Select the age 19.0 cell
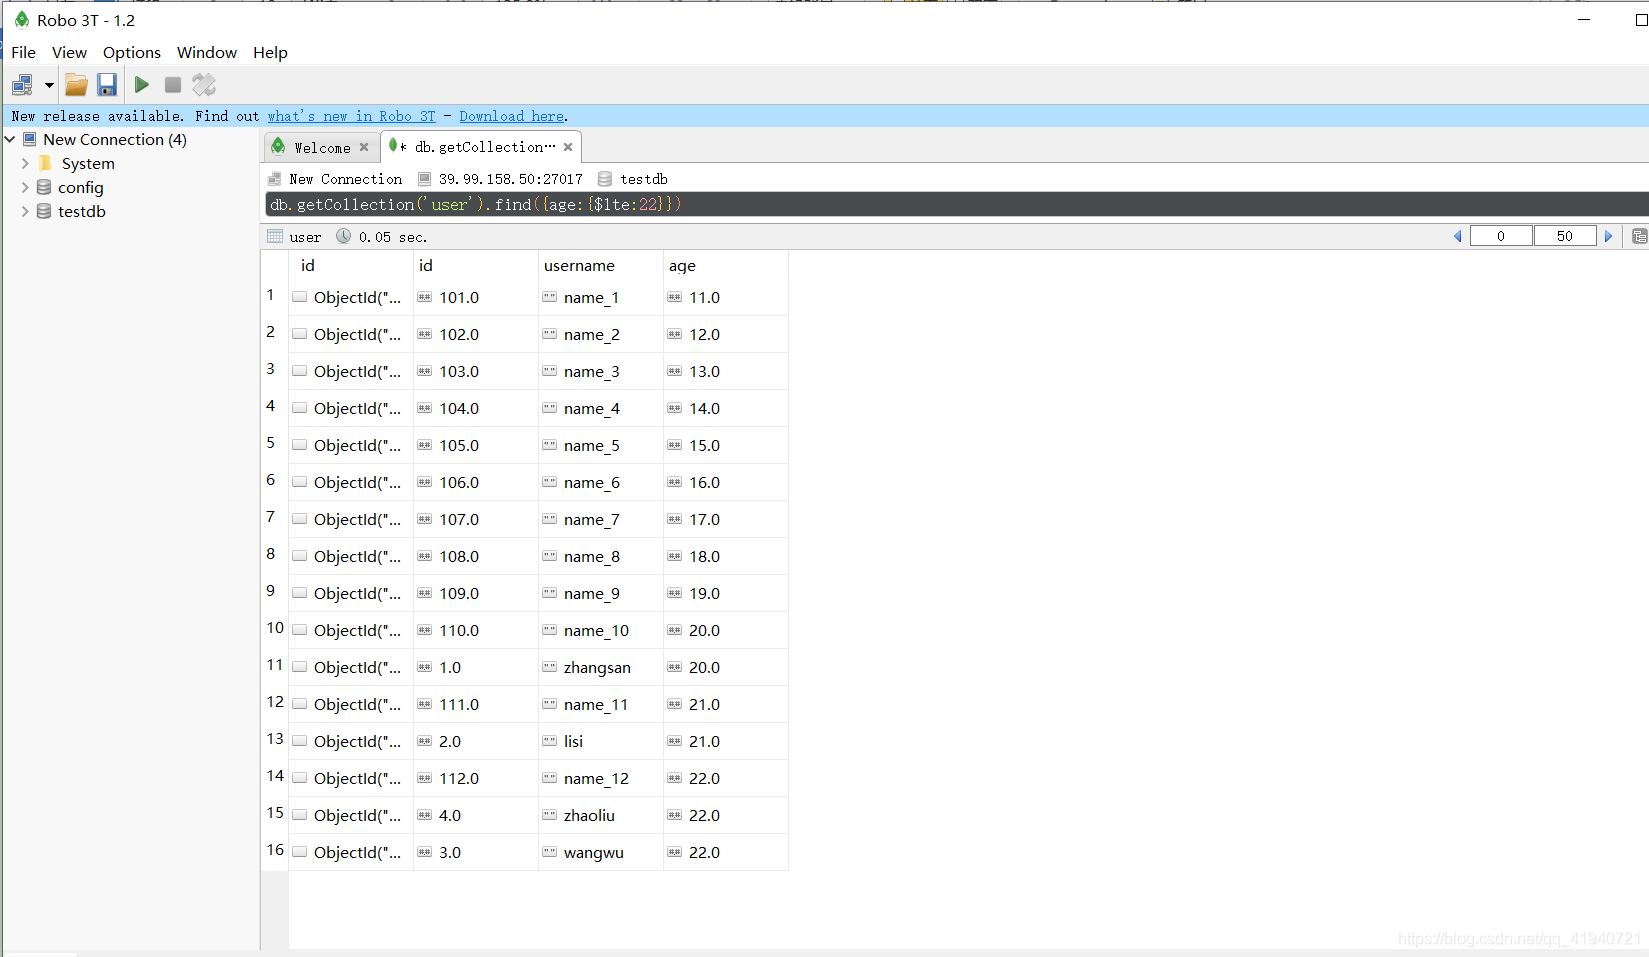Viewport: 1649px width, 957px height. 726,593
